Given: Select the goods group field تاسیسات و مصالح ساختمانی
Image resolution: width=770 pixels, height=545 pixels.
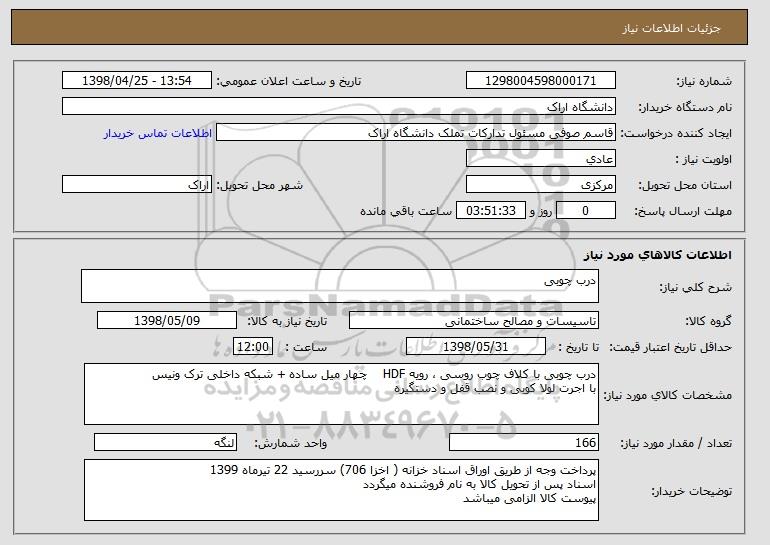Looking at the screenshot, I should point(474,321).
